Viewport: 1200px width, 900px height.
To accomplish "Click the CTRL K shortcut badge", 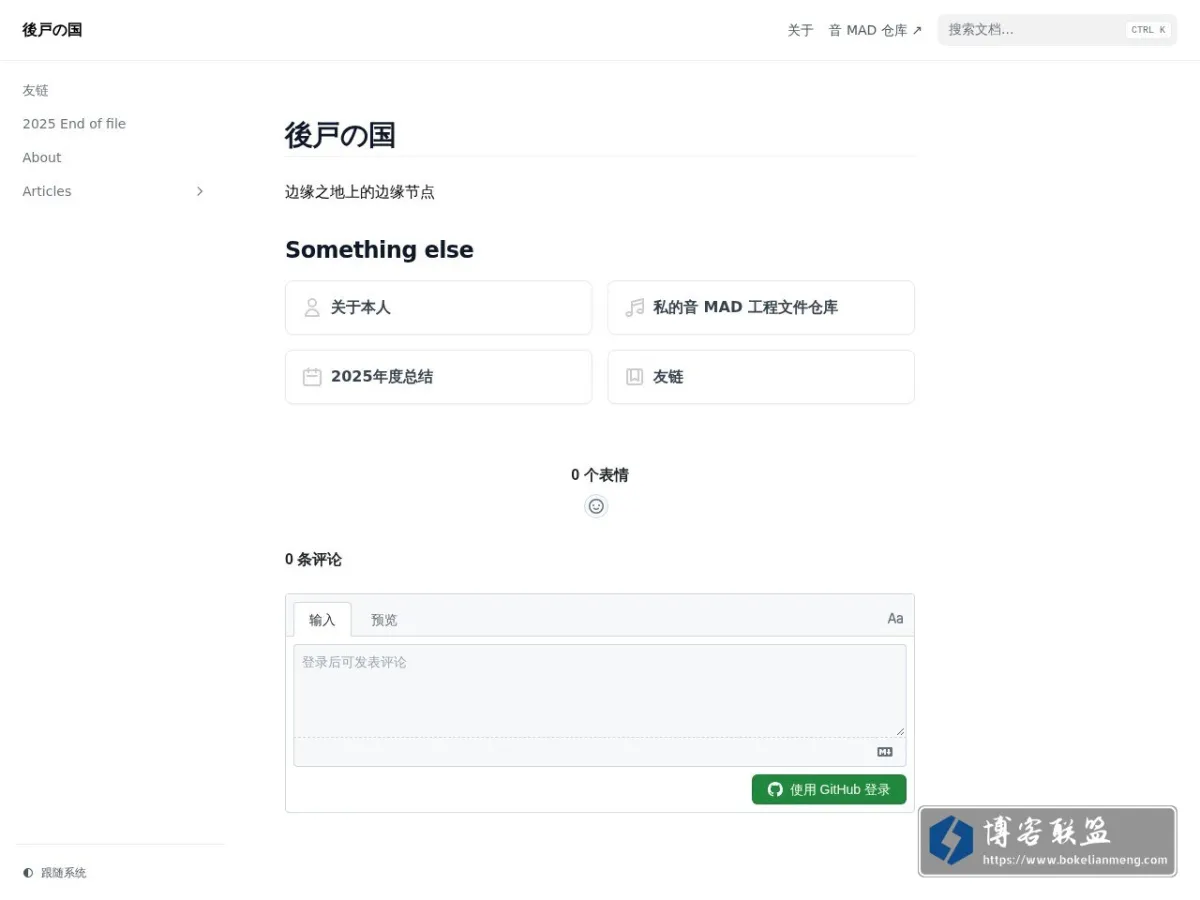I will 1148,30.
